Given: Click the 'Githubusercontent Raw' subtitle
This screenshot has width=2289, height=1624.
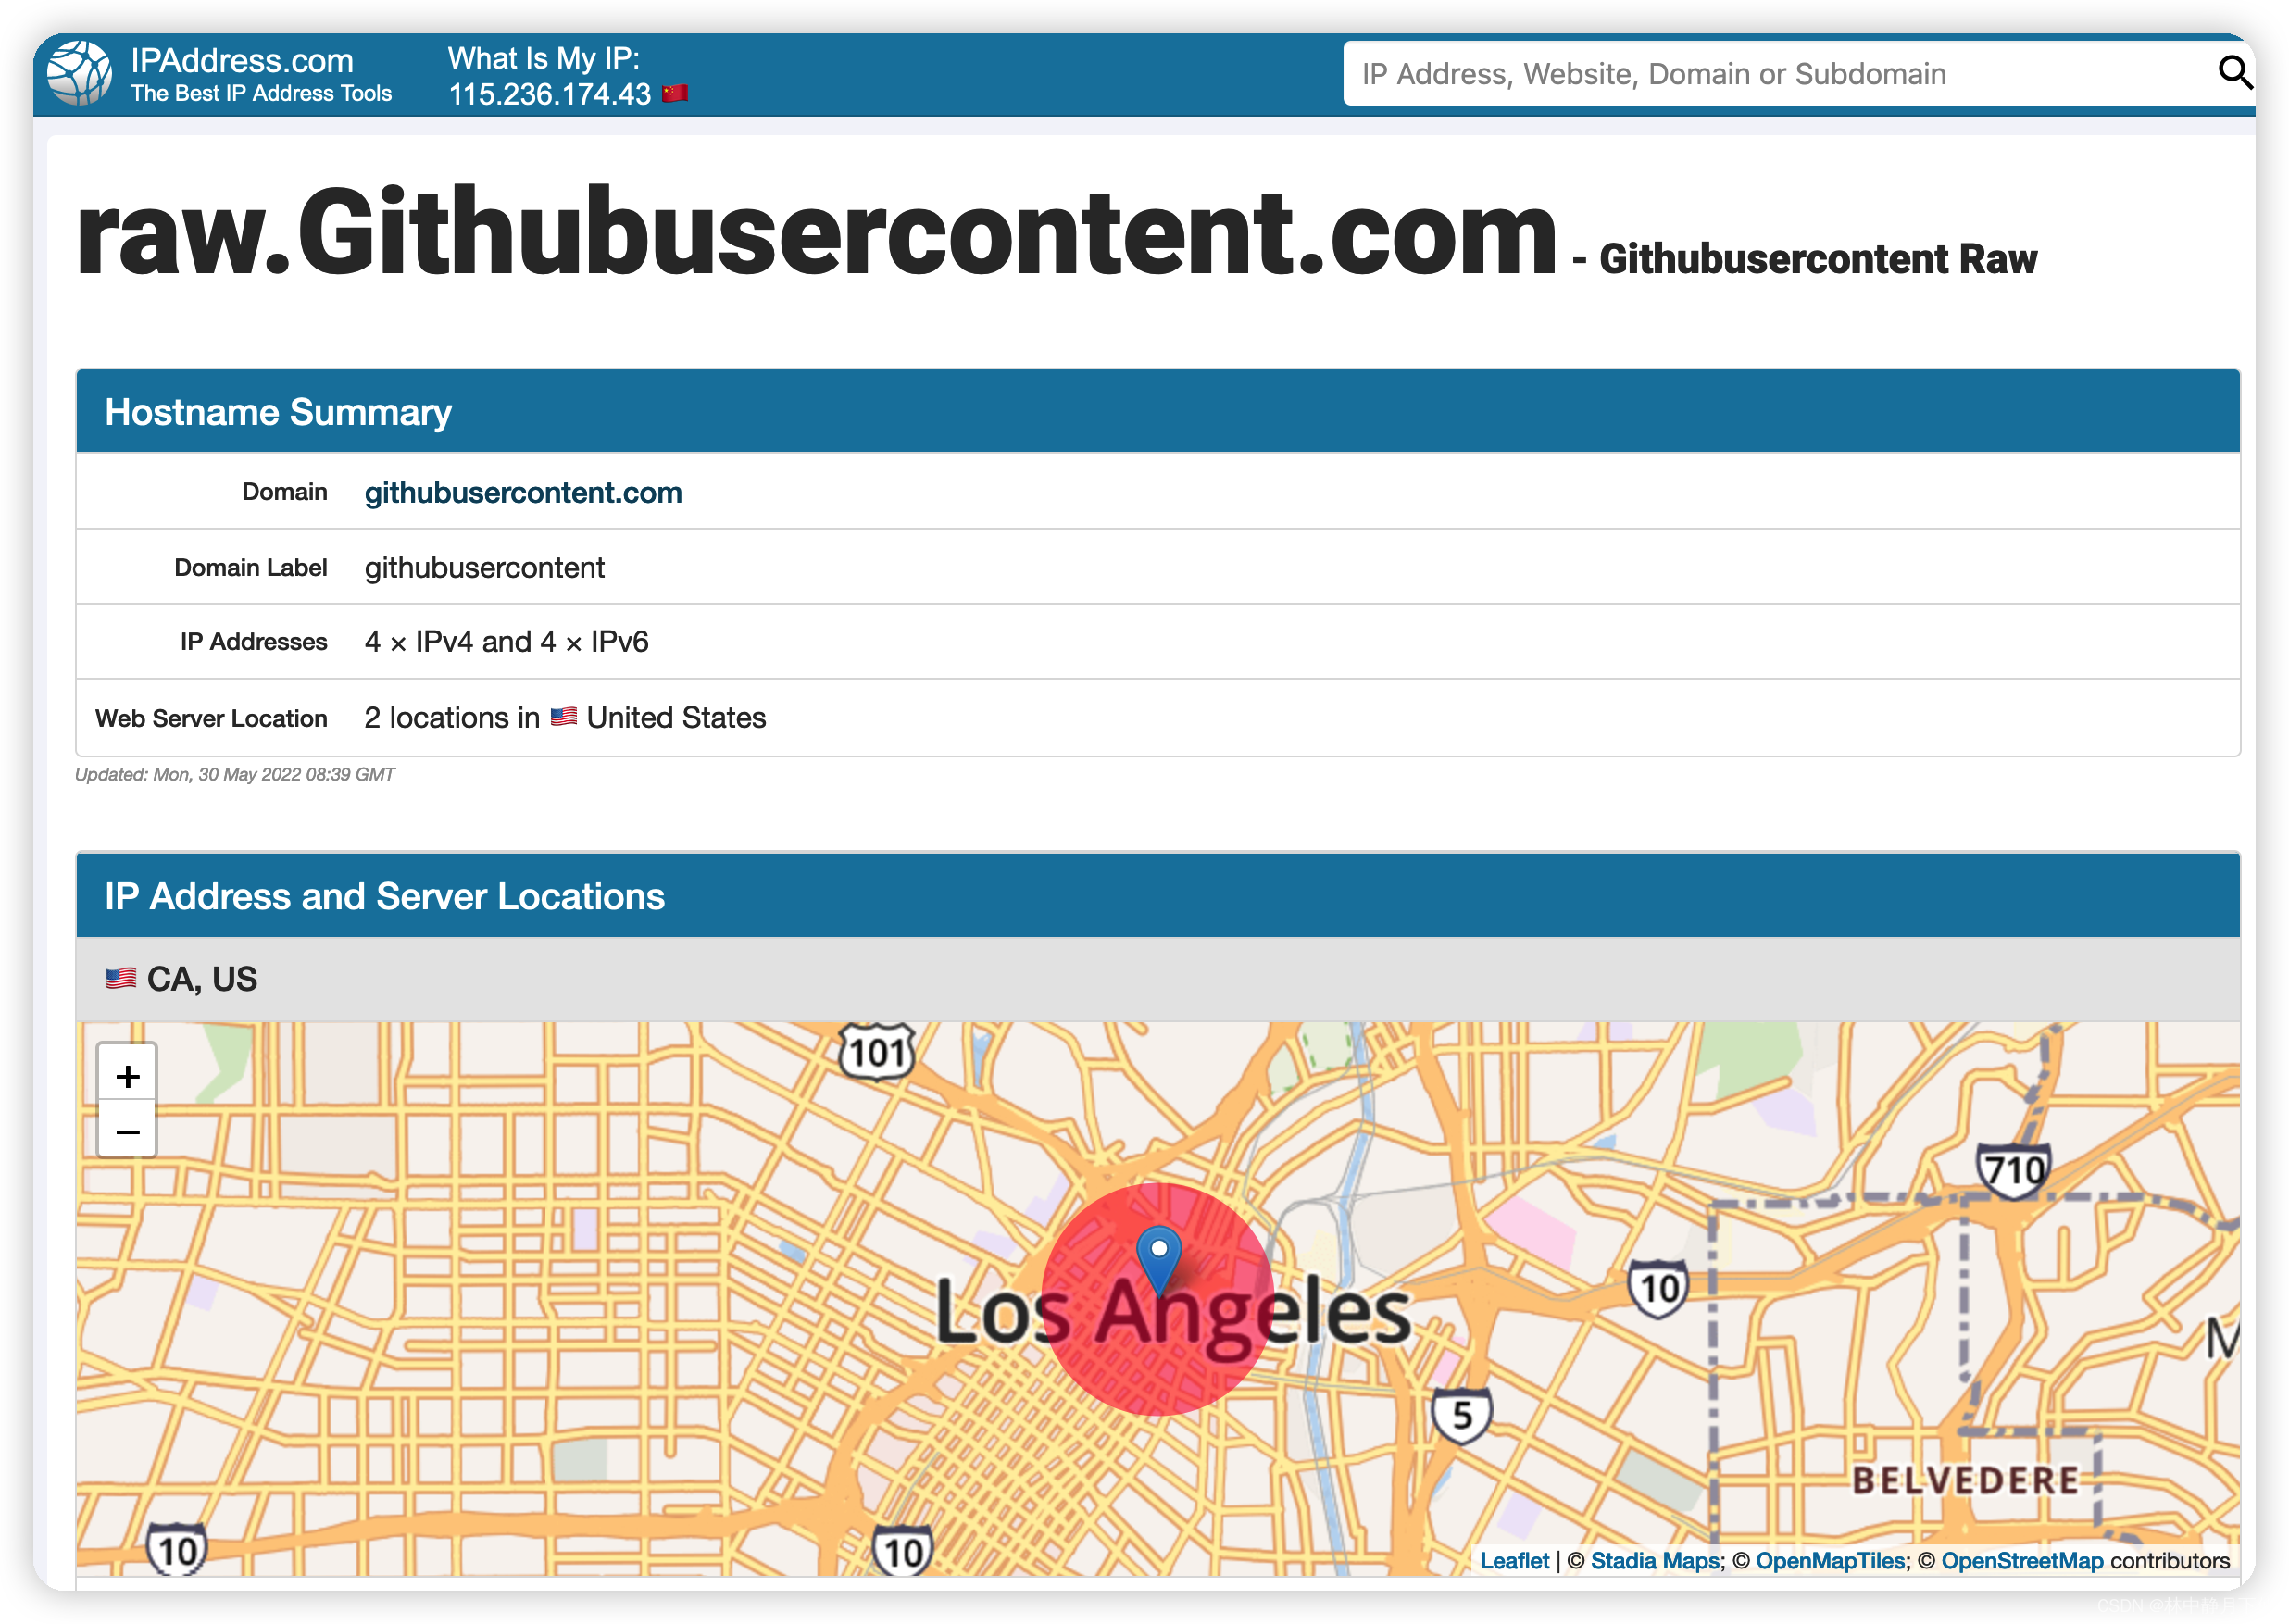Looking at the screenshot, I should [x=1818, y=259].
